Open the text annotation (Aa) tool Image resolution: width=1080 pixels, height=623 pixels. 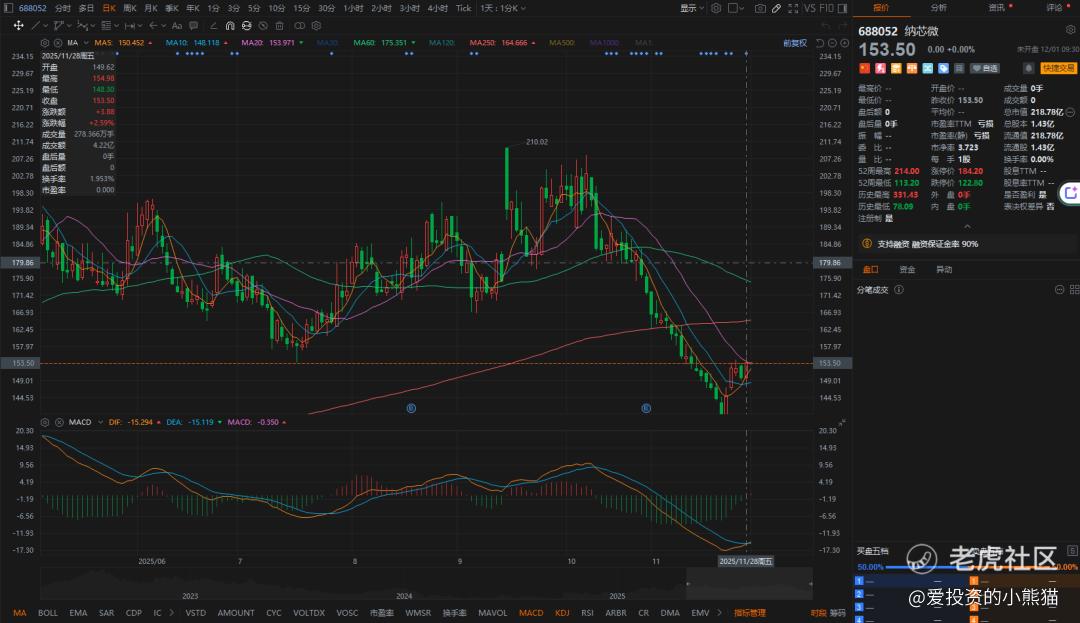click(177, 25)
